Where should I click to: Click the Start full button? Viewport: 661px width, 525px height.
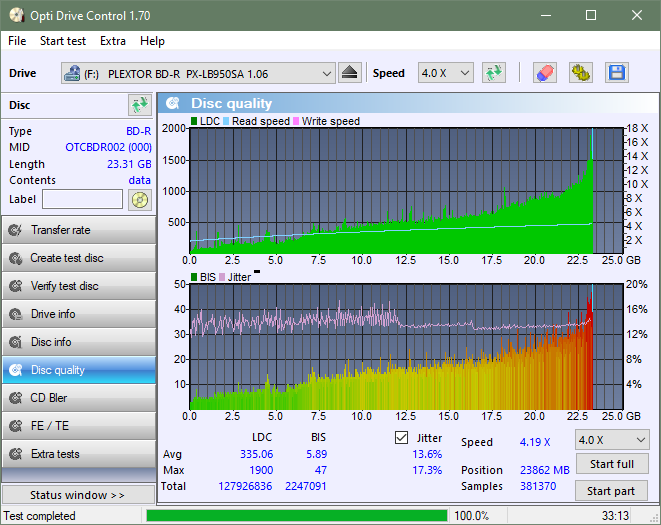click(611, 464)
